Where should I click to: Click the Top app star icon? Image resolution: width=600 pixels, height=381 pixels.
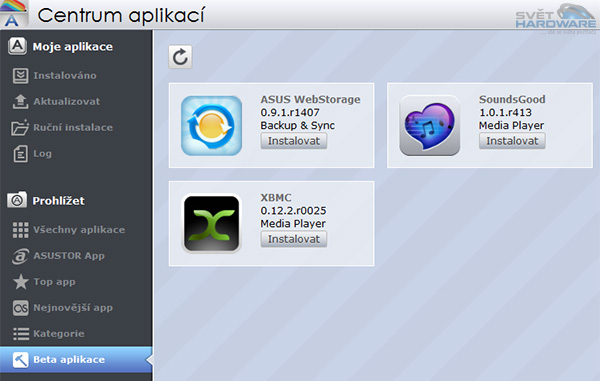(20, 282)
